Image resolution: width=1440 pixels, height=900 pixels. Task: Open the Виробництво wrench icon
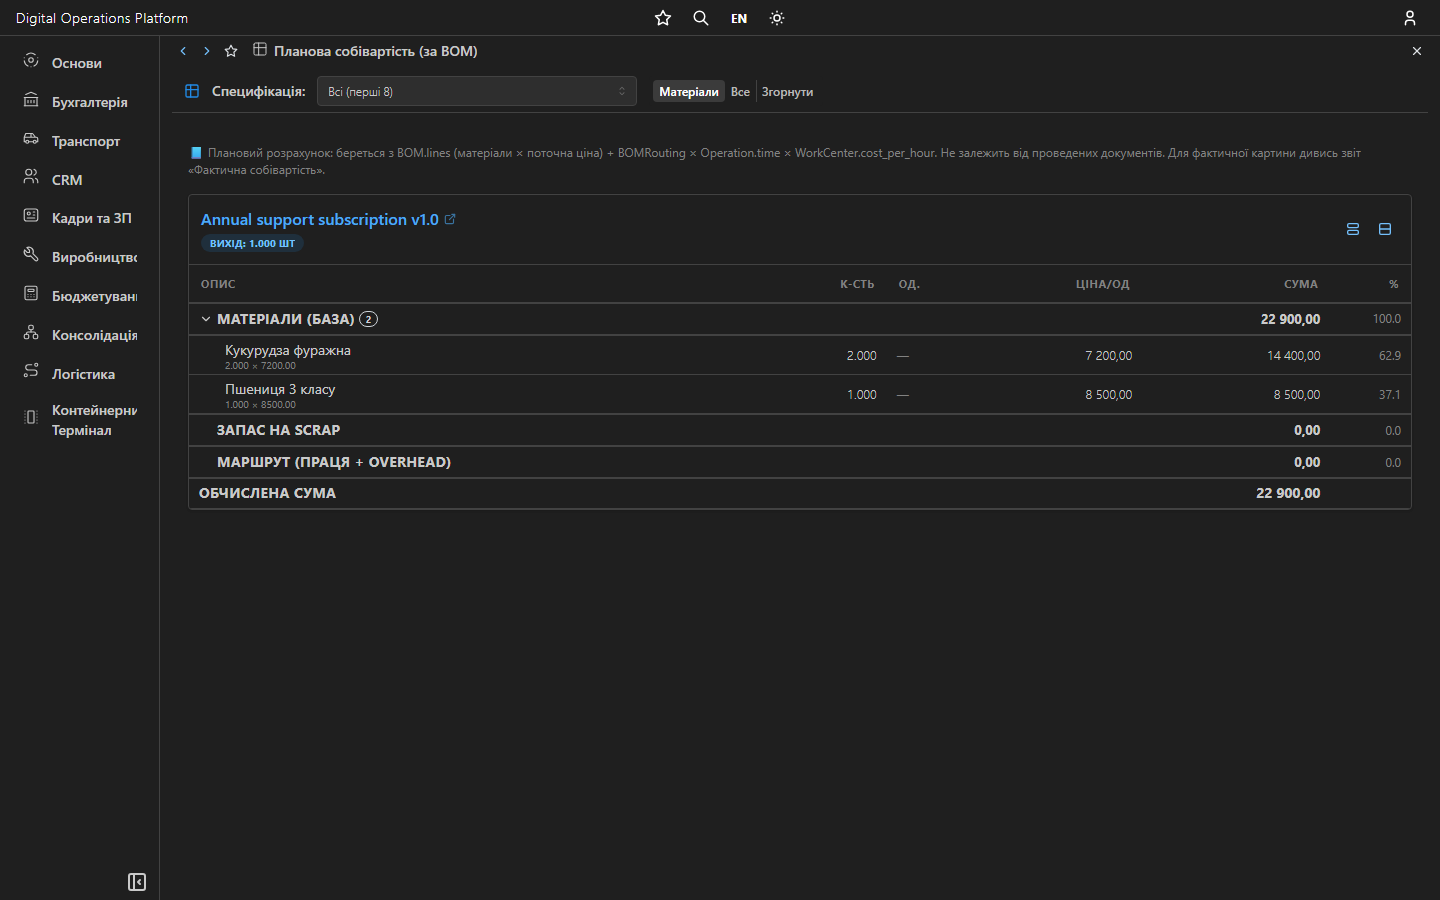(x=31, y=255)
